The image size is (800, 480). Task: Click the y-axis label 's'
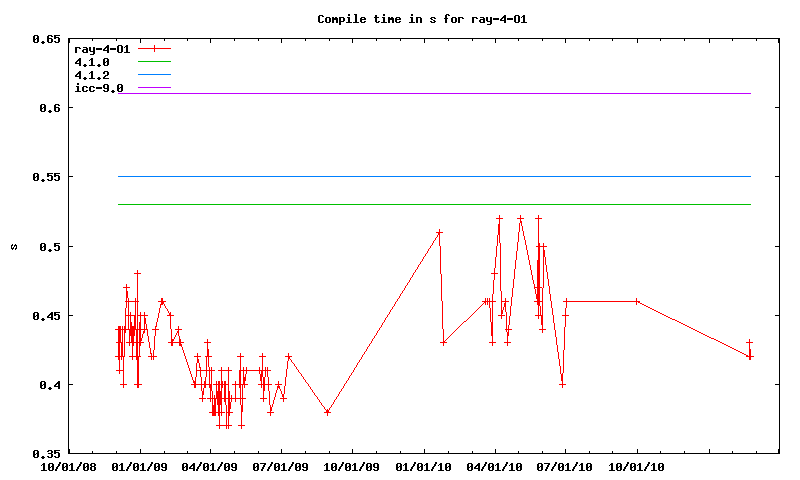13,247
